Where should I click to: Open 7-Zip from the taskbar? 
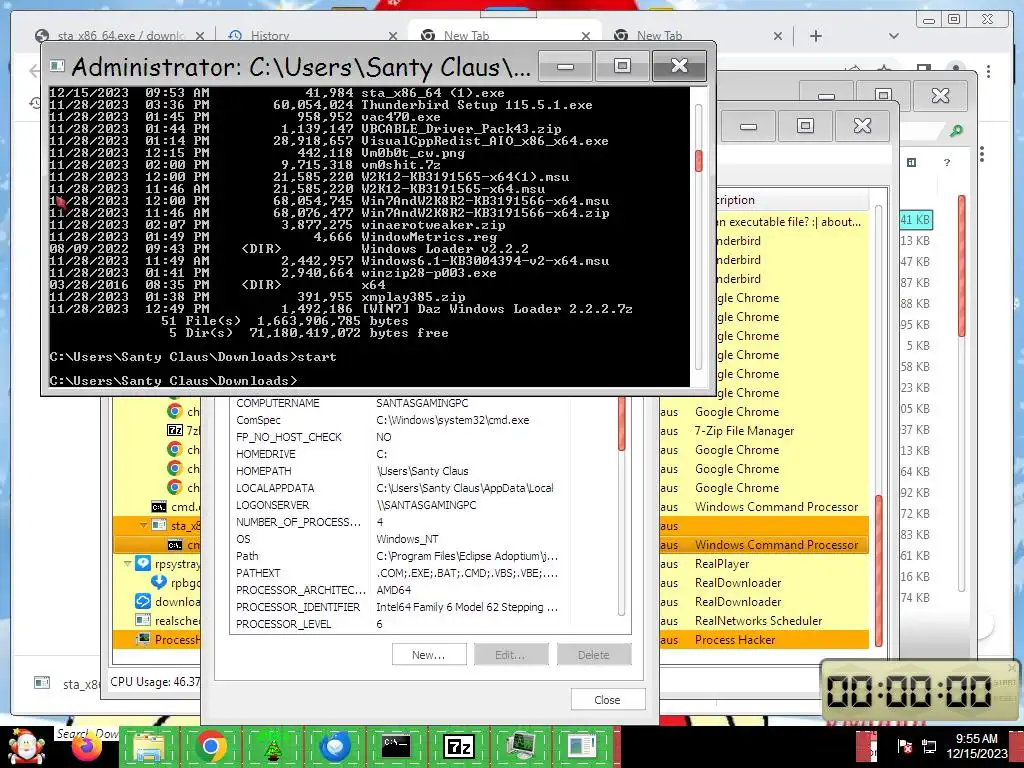tap(458, 746)
